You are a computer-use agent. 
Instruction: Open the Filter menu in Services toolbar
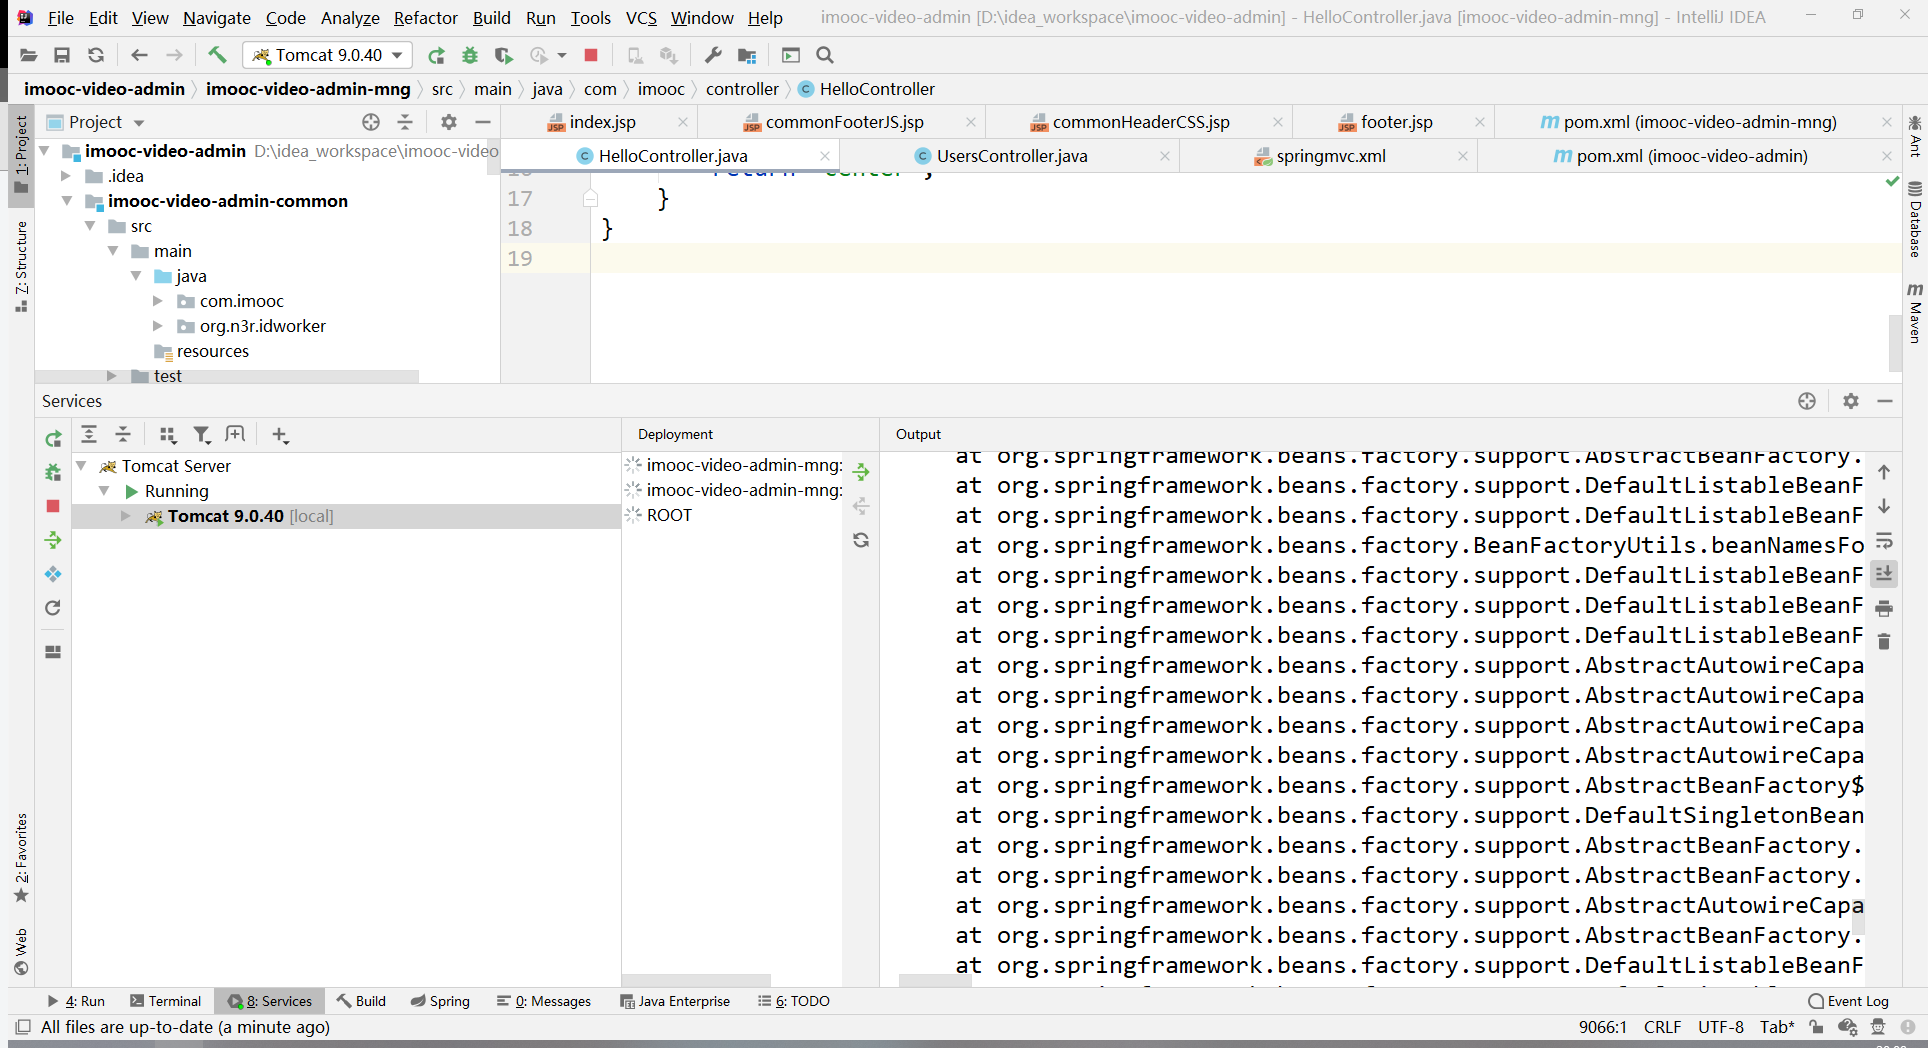pos(202,434)
